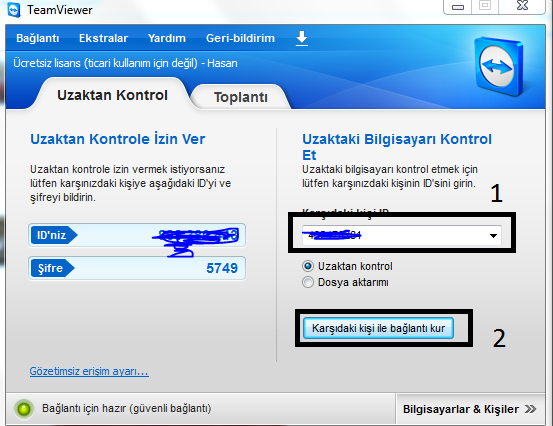Minimize the TeamViewer window
Viewport: 553px width, 426px height.
point(458,6)
